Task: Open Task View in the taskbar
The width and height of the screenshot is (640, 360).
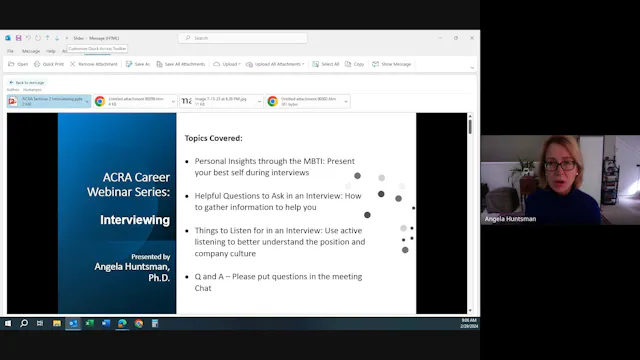Action: 40,323
